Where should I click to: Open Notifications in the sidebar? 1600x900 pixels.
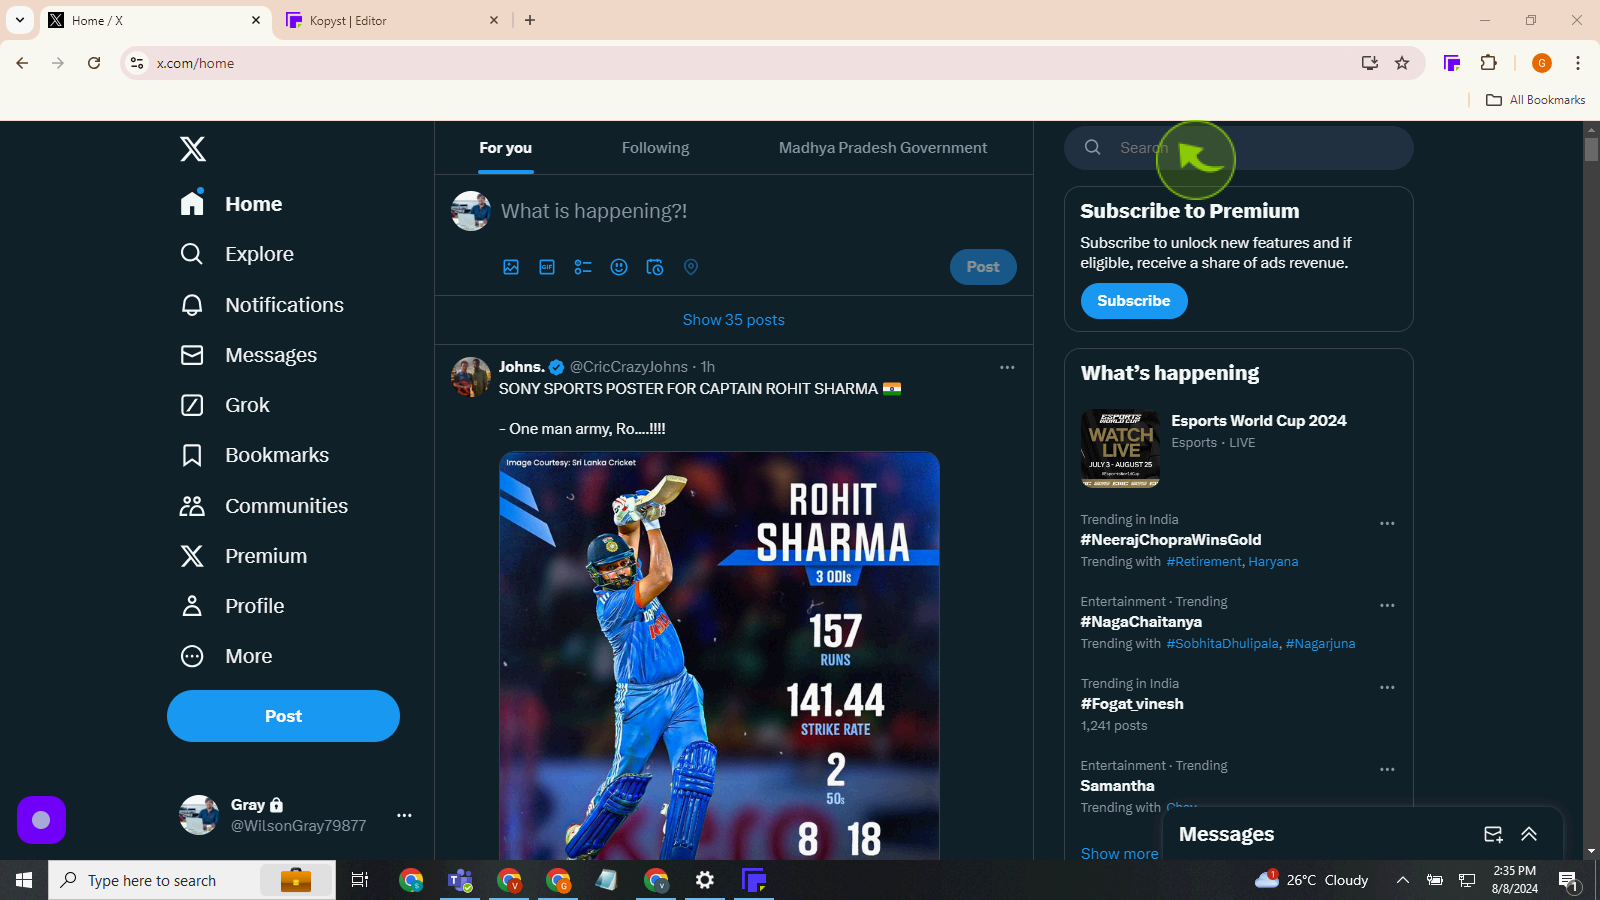coord(262,305)
